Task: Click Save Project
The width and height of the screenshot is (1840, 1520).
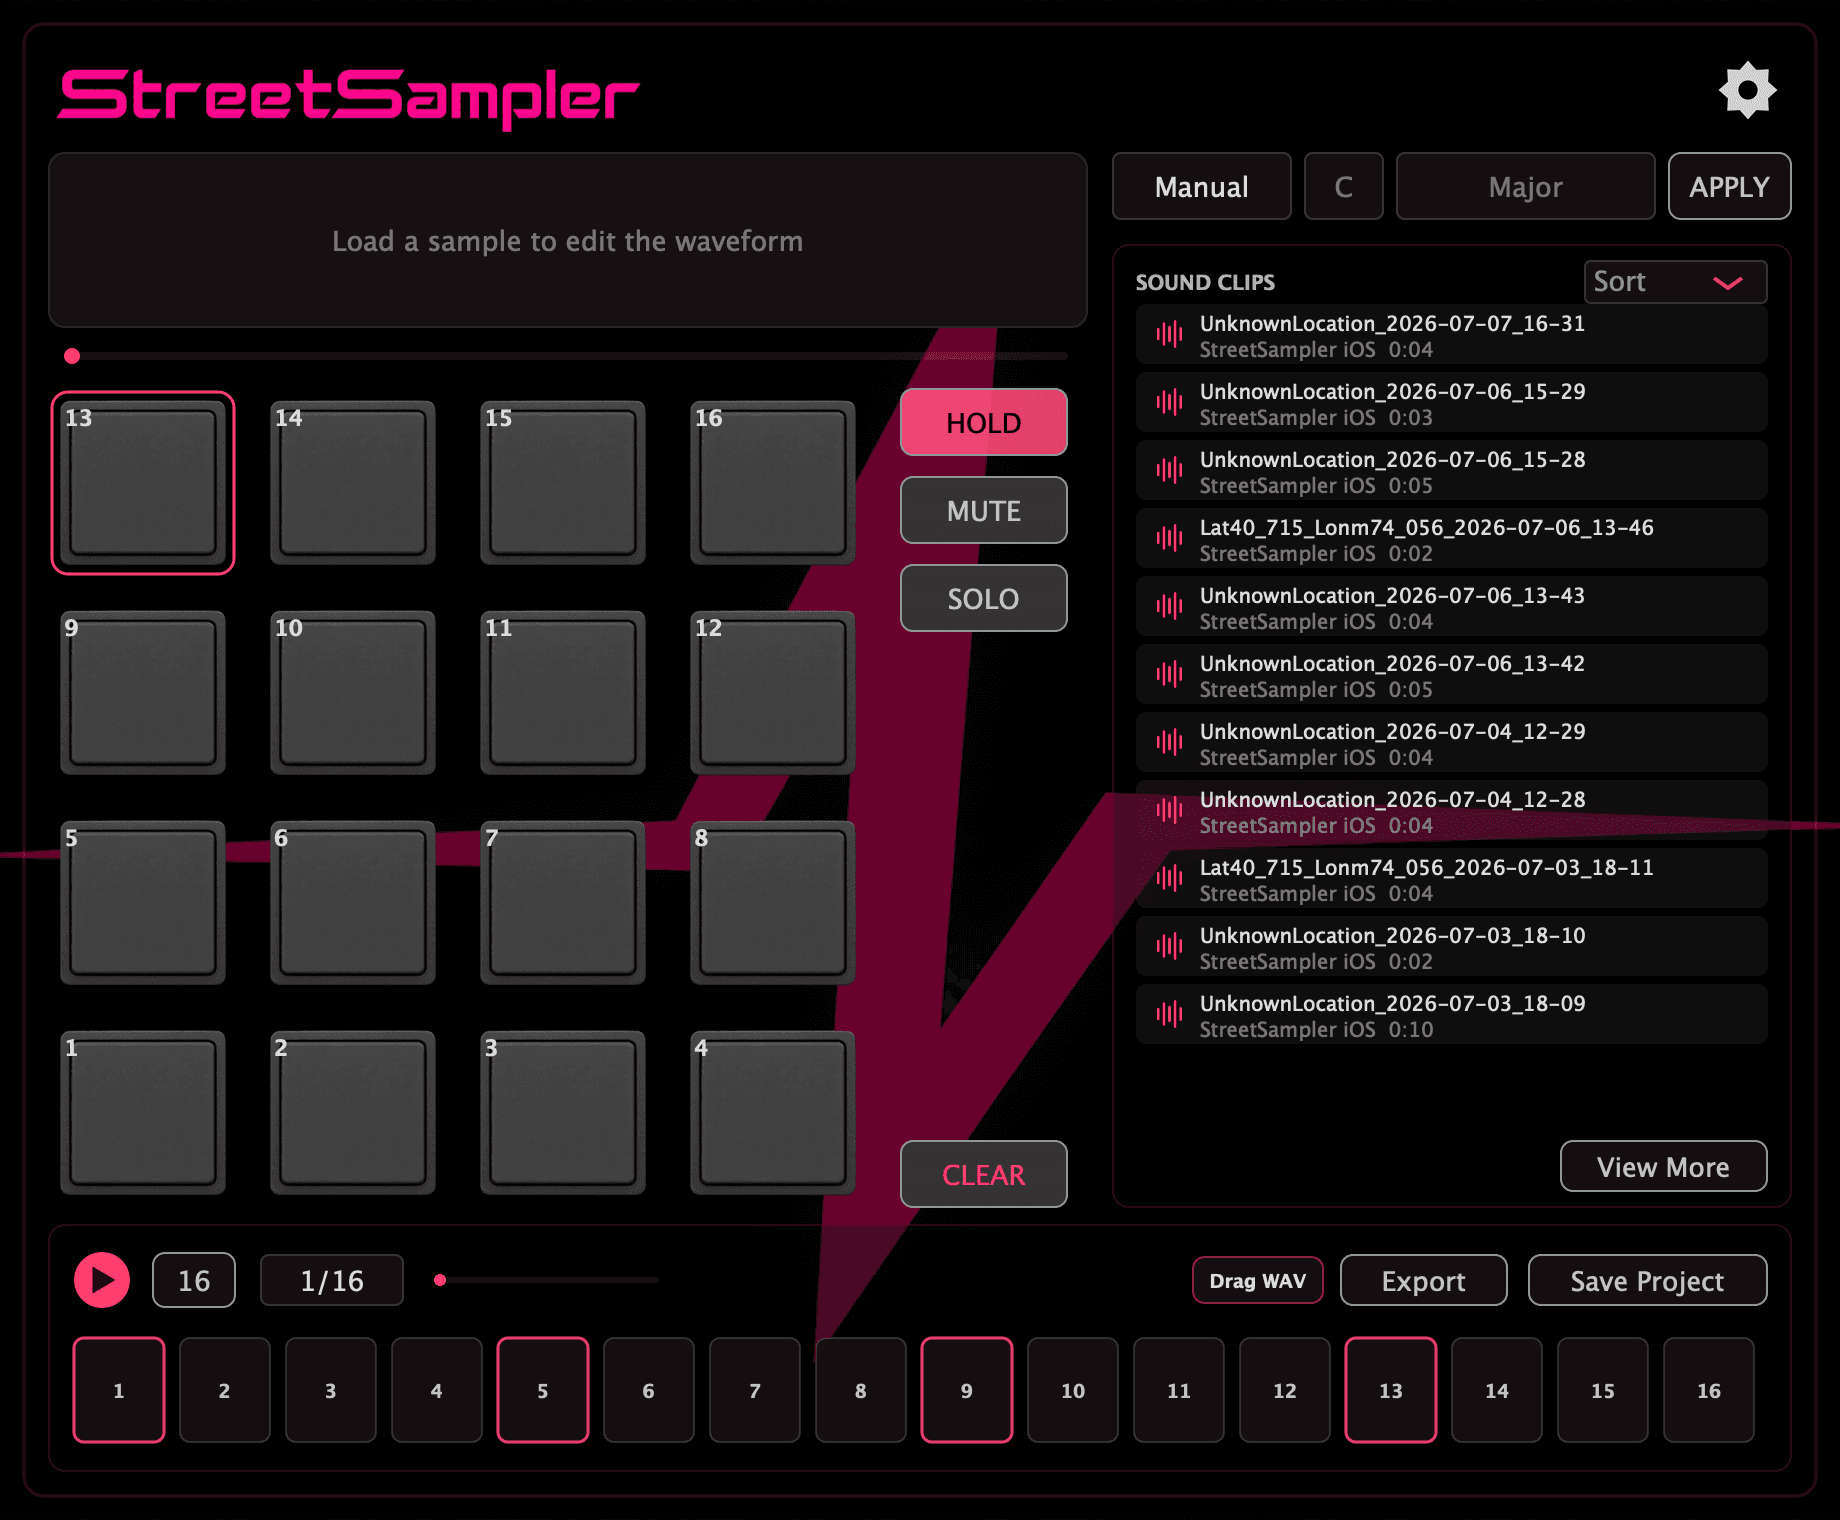Action: [x=1647, y=1280]
